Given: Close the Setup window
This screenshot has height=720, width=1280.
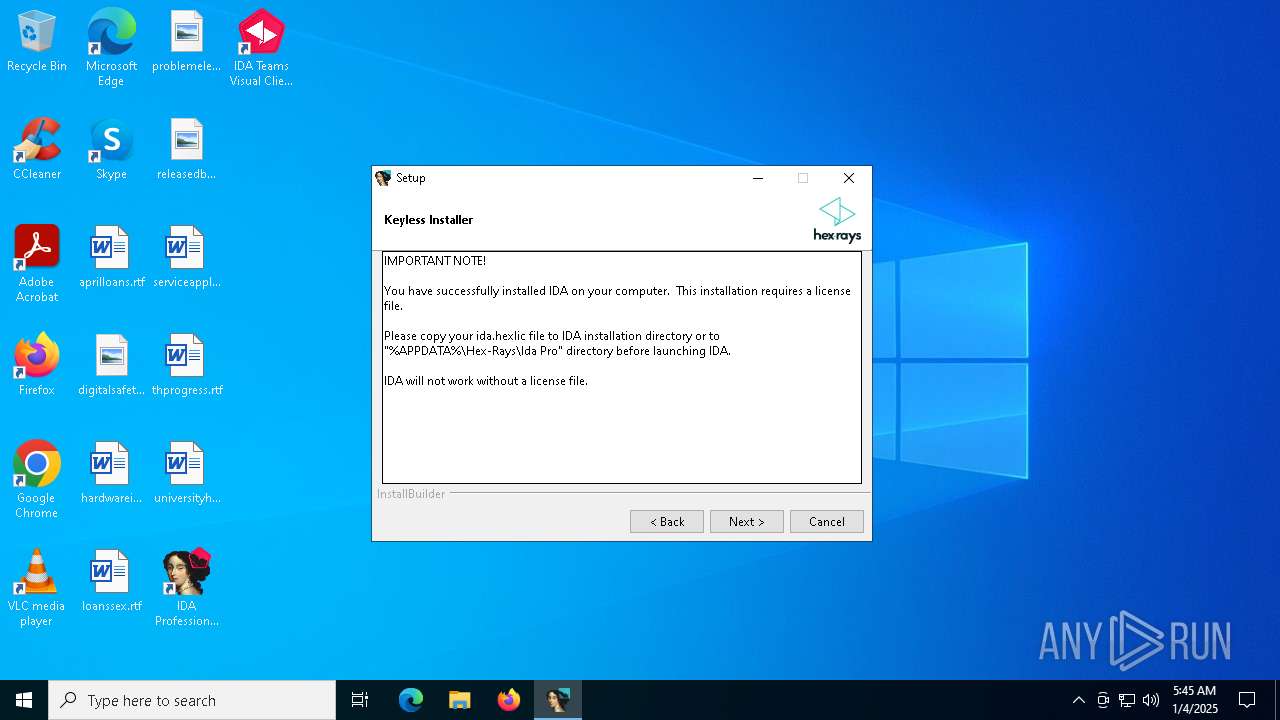Looking at the screenshot, I should point(849,178).
